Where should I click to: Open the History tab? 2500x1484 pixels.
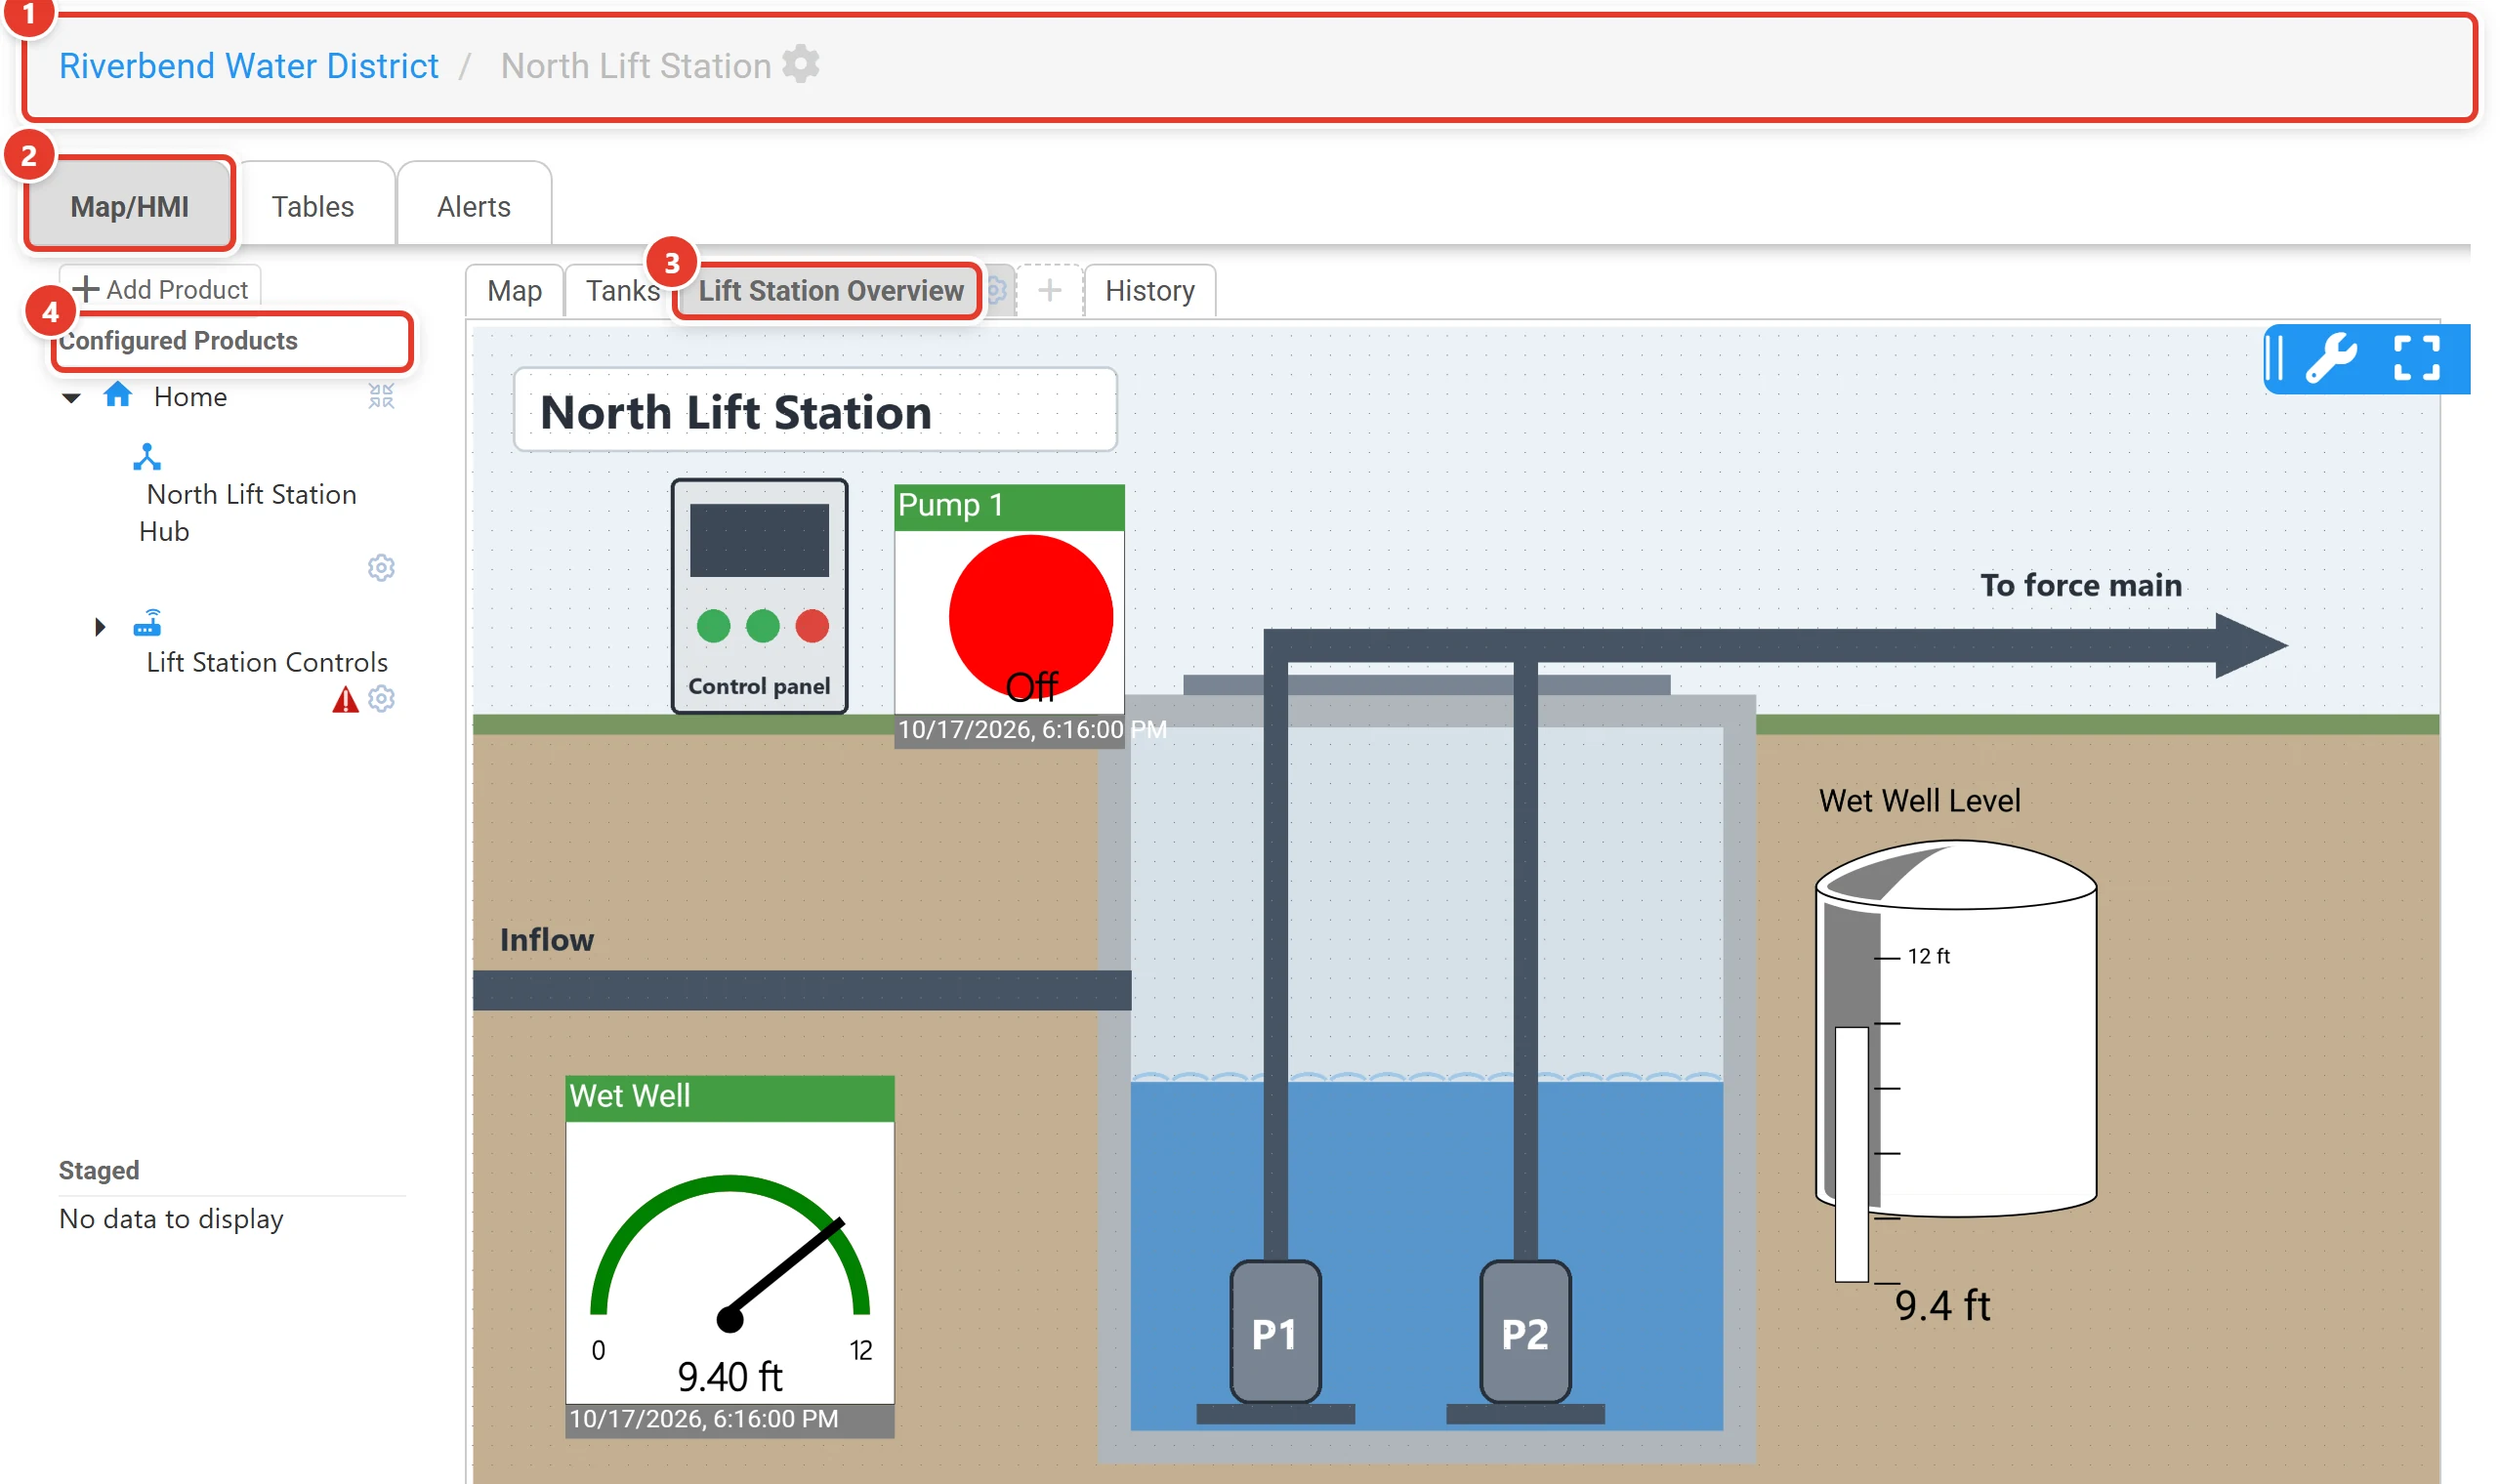tap(1150, 291)
